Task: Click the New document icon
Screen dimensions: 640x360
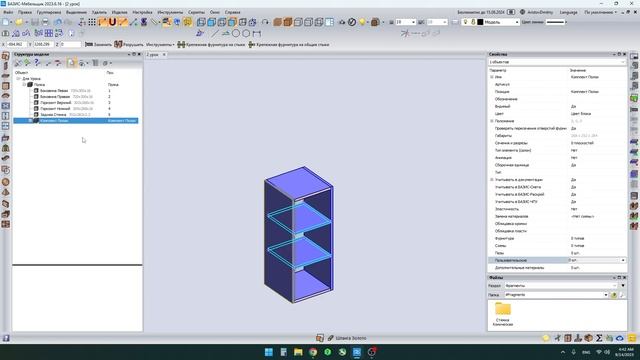Action: pos(6,22)
